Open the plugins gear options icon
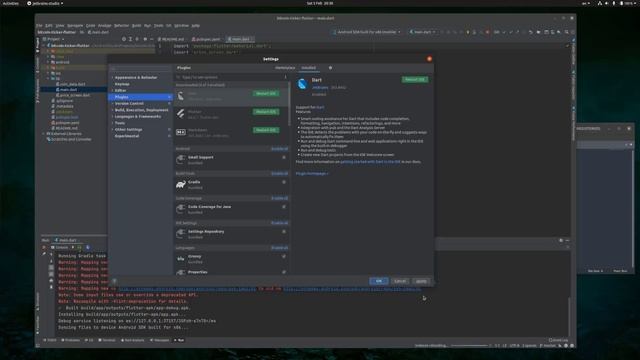The width and height of the screenshot is (640, 360). 330,68
